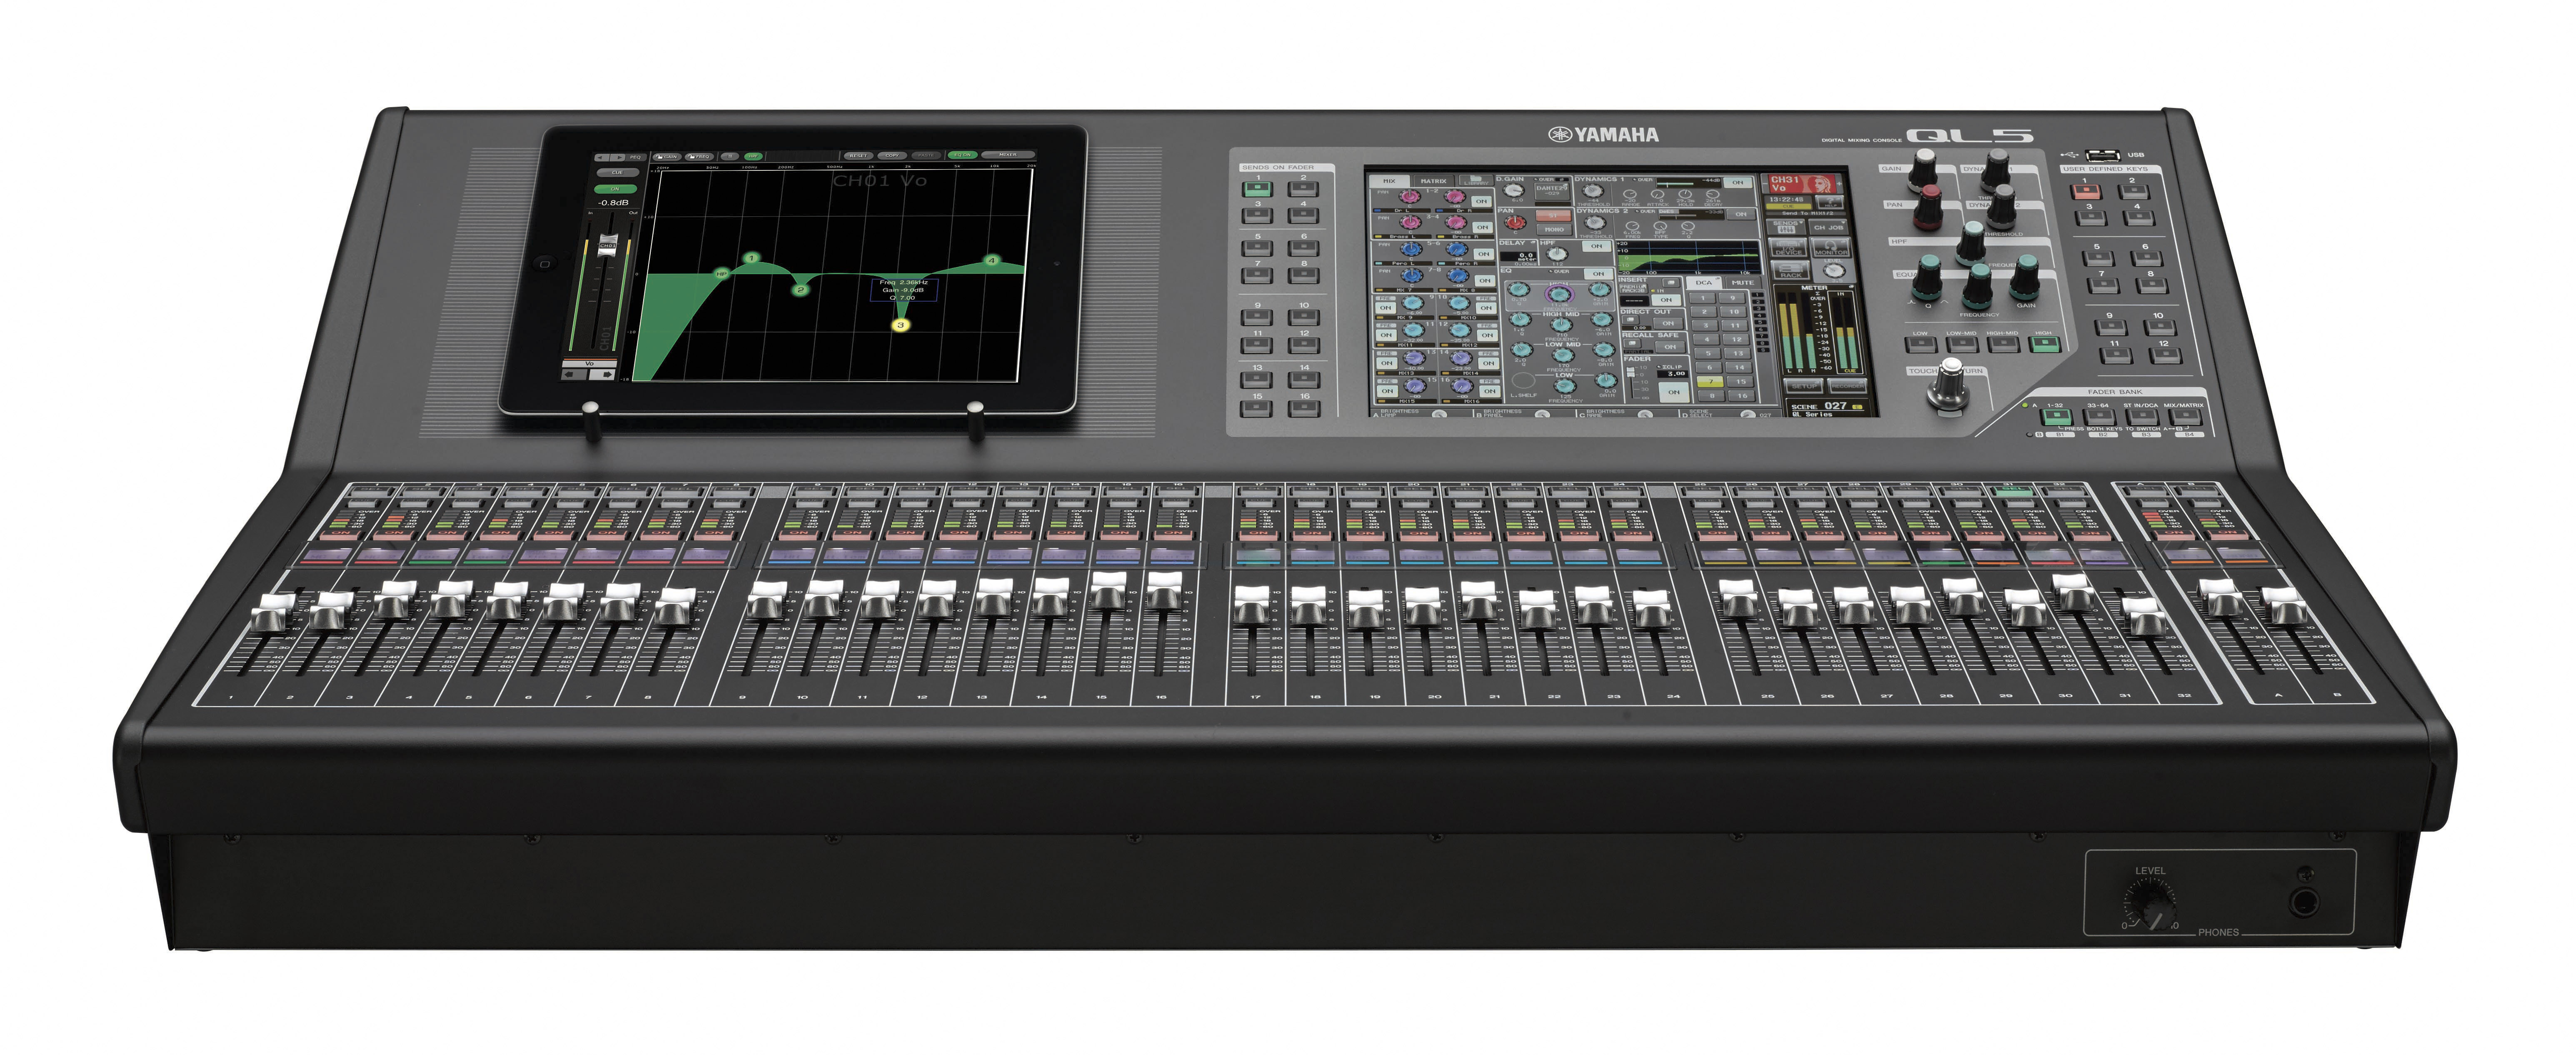This screenshot has width=2576, height=1055.
Task: Tap previous-channel arrow below Vo on iPad
Action: tap(574, 375)
